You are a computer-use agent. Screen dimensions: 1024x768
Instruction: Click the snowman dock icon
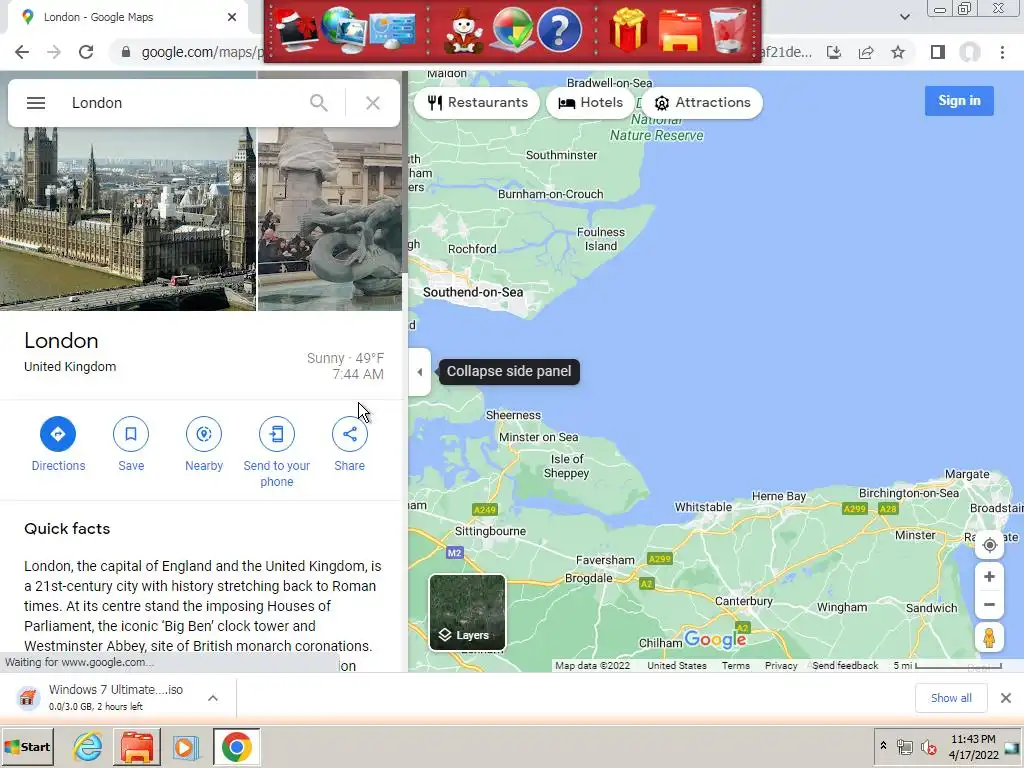click(463, 31)
